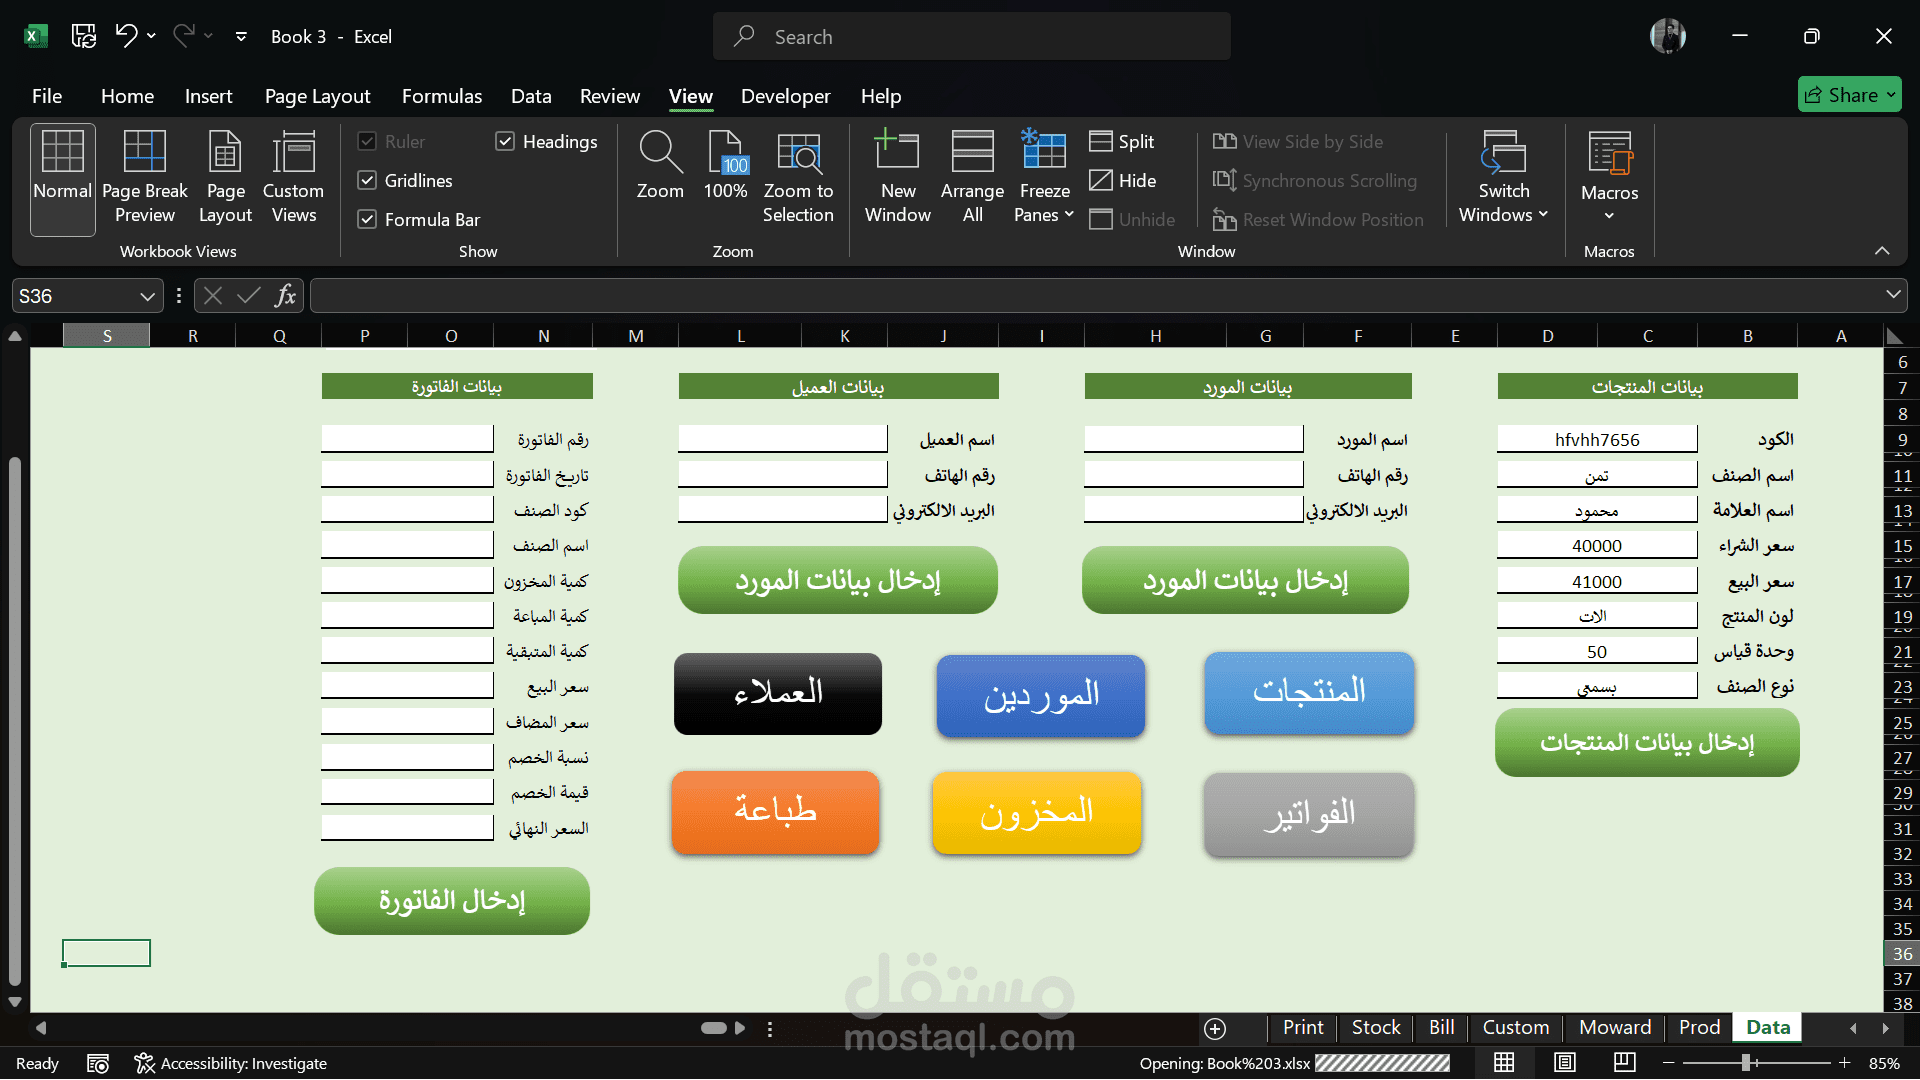Image resolution: width=1920 pixels, height=1080 pixels.
Task: Click the green إدخال بيانات المنتجات button
Action: coord(1647,742)
